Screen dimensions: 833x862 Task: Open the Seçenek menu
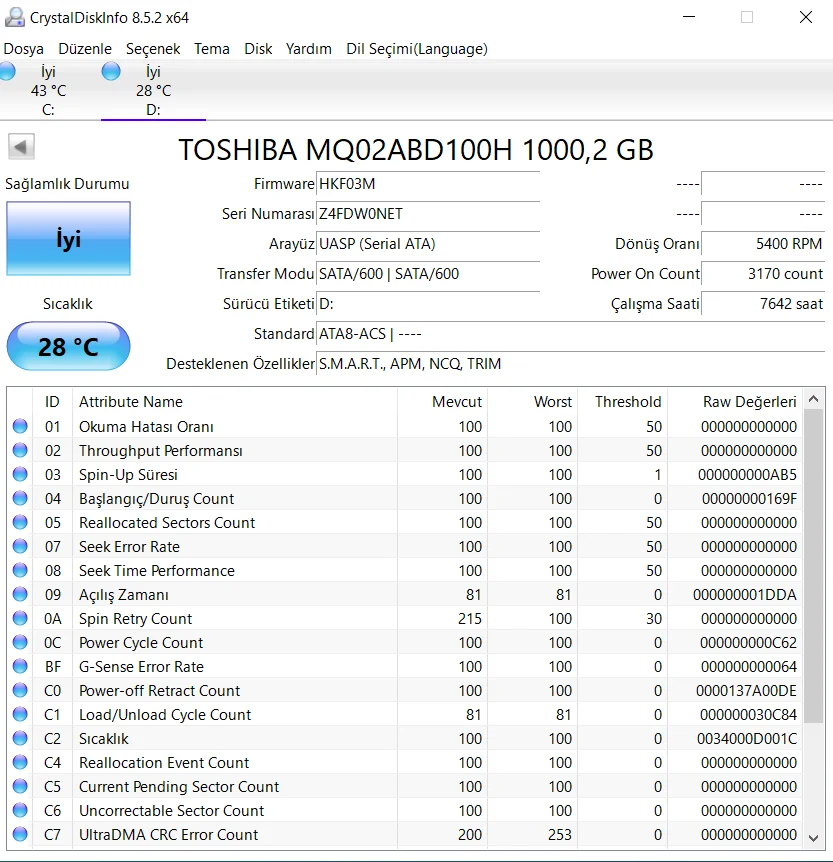point(153,48)
